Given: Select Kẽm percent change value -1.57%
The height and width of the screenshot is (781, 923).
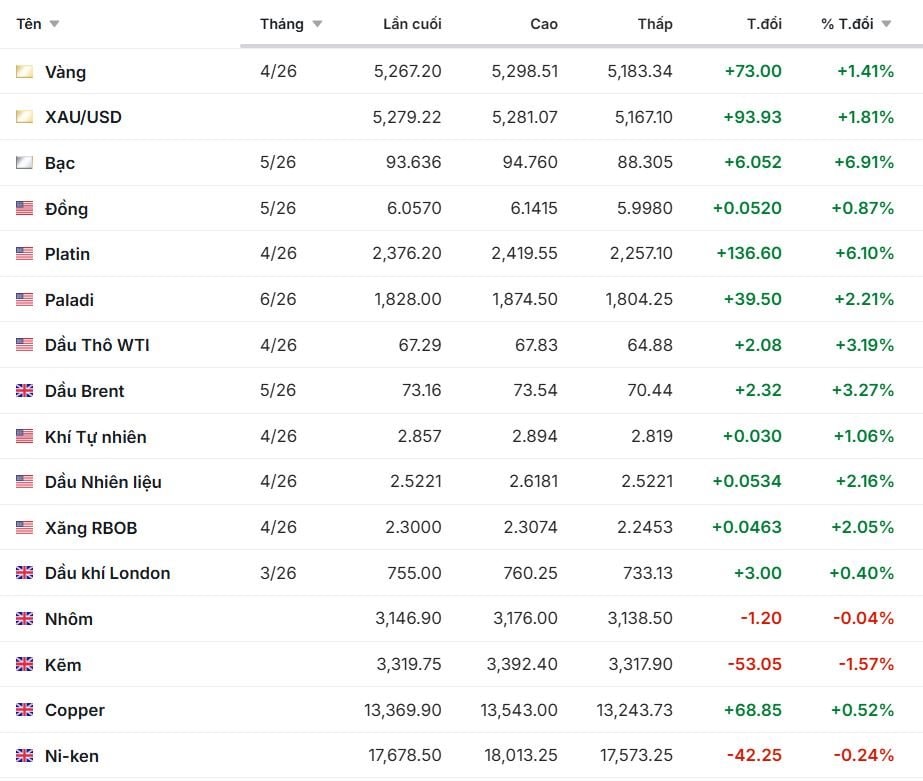Looking at the screenshot, I should tap(863, 665).
